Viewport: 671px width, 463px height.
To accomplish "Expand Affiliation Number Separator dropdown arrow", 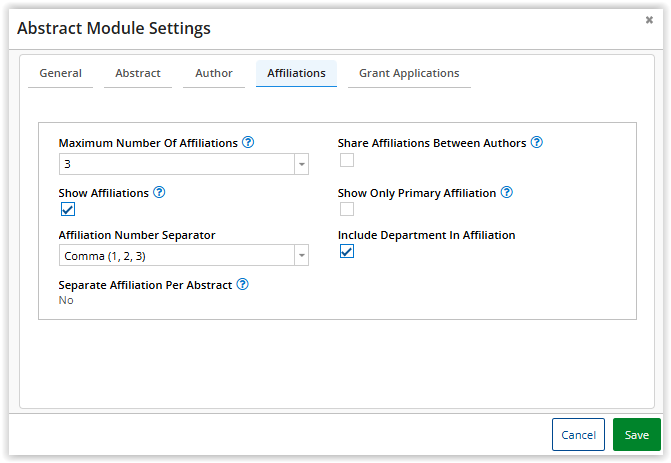I will click(301, 256).
